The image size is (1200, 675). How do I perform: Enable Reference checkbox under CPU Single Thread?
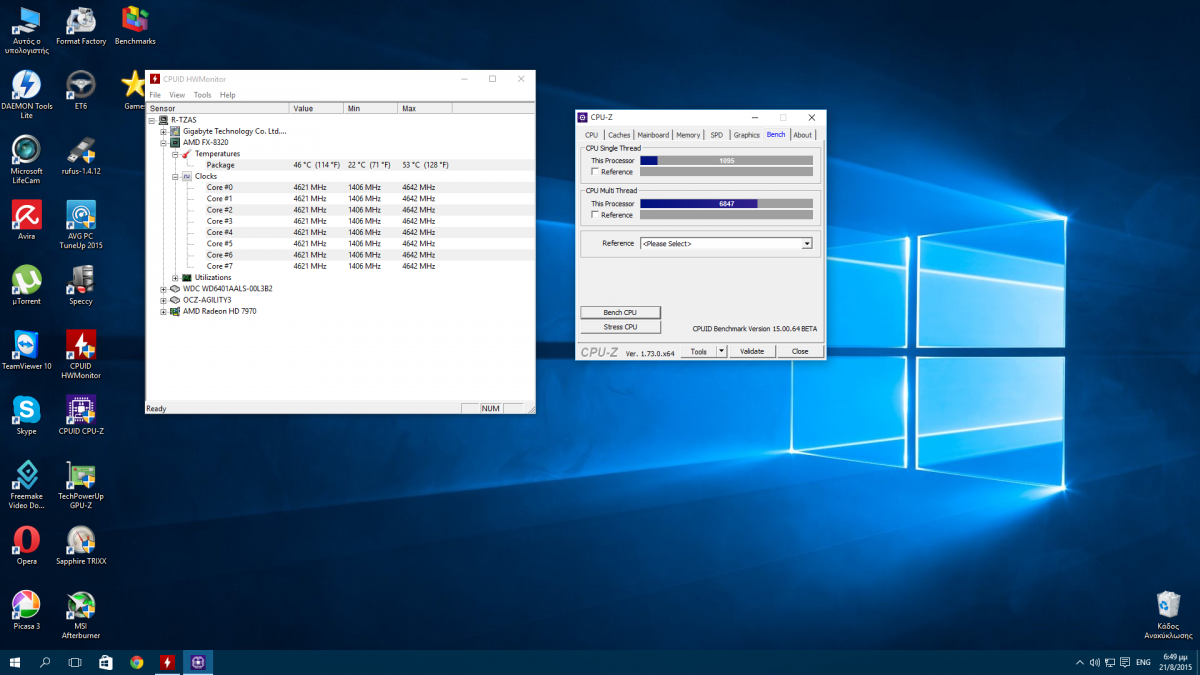tap(595, 172)
